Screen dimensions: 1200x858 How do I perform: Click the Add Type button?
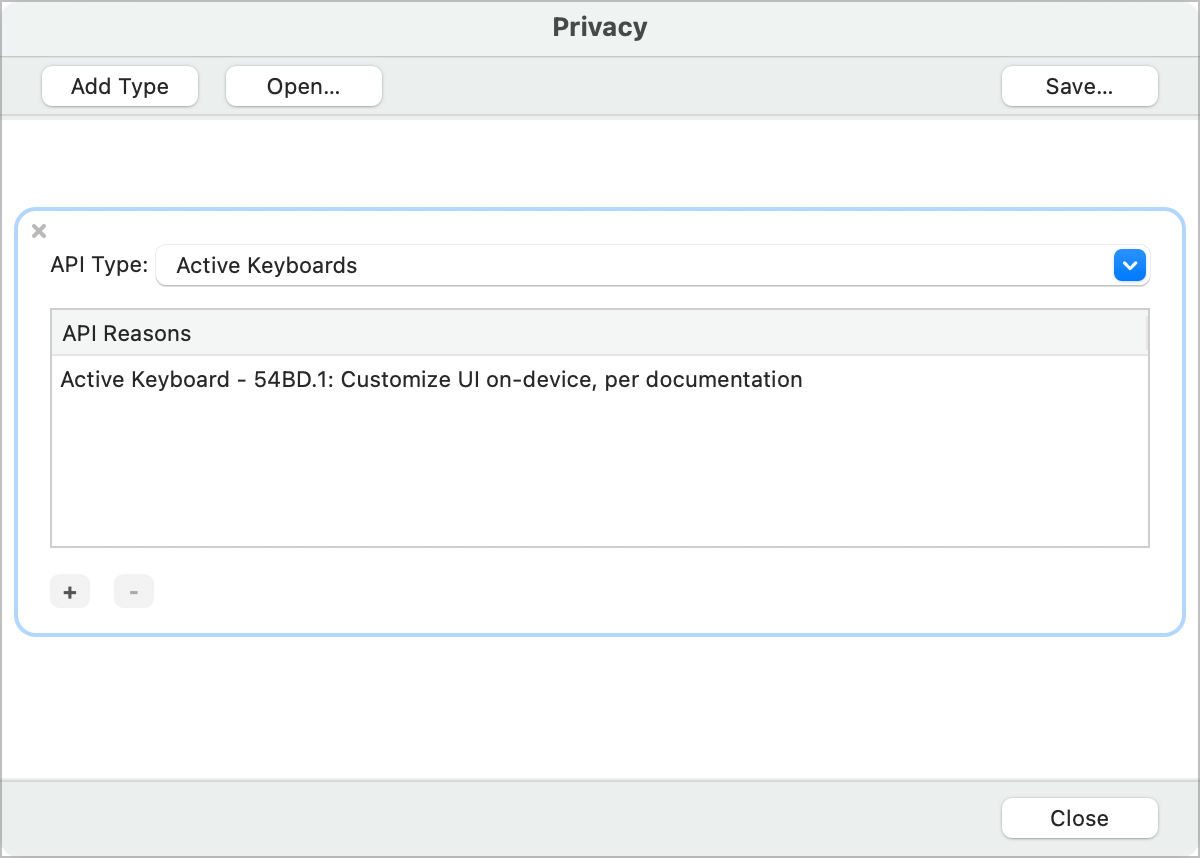(x=120, y=86)
